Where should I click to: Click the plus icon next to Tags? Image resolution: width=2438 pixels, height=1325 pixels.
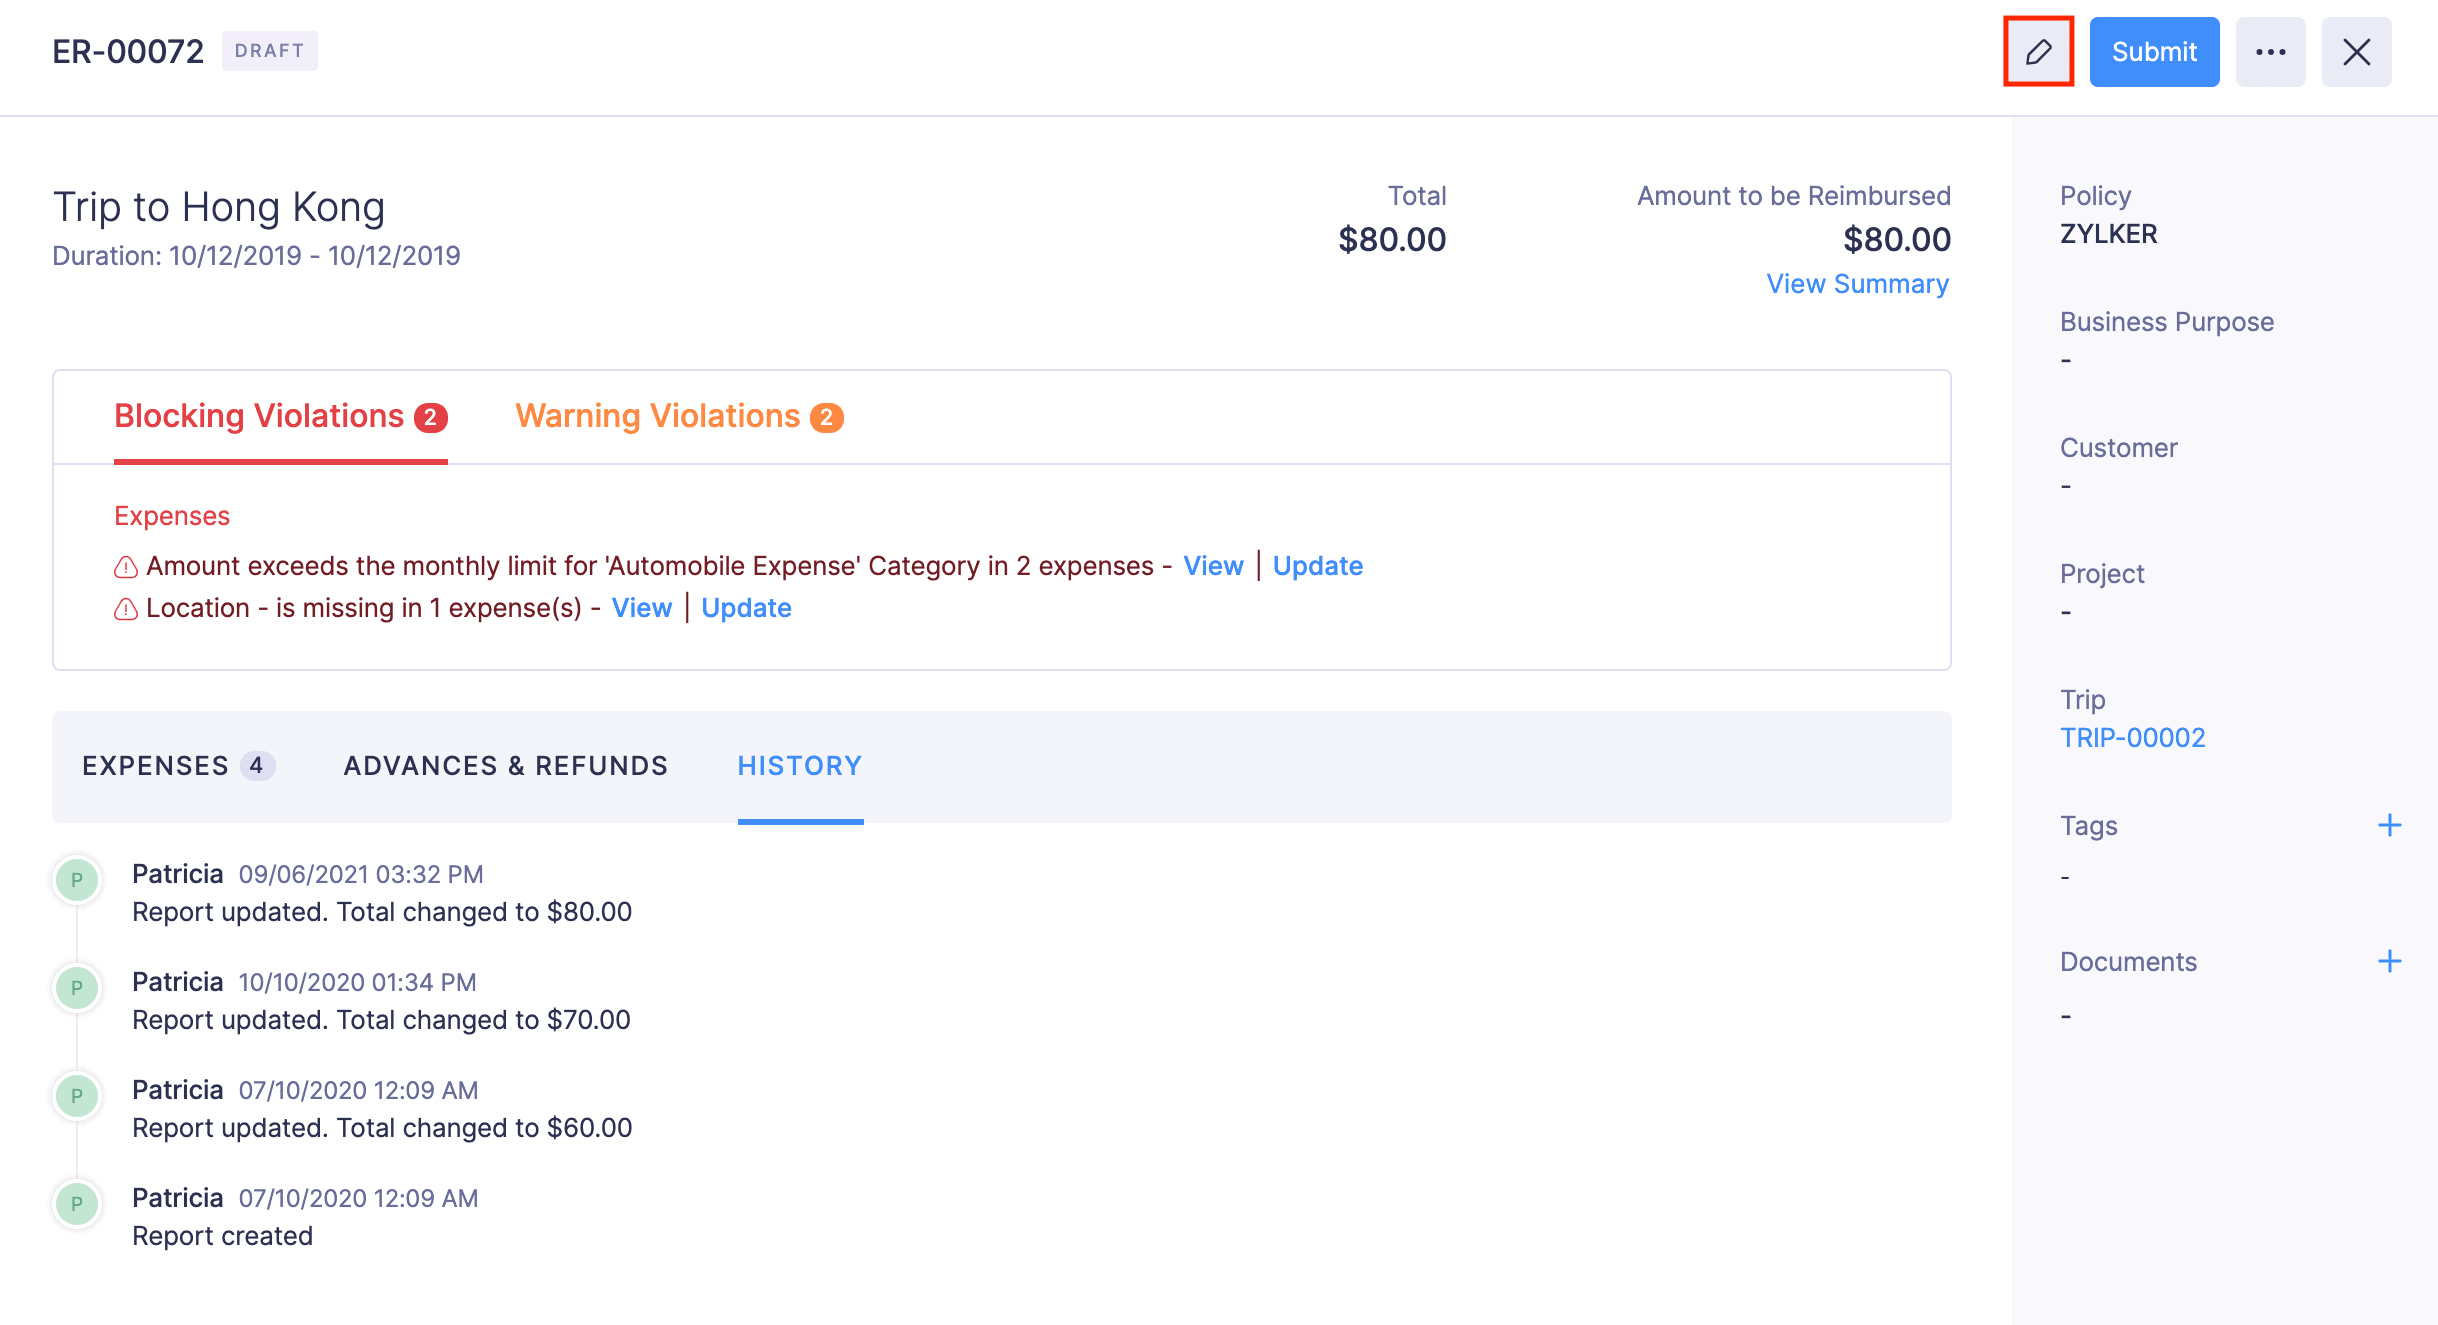pos(2389,825)
